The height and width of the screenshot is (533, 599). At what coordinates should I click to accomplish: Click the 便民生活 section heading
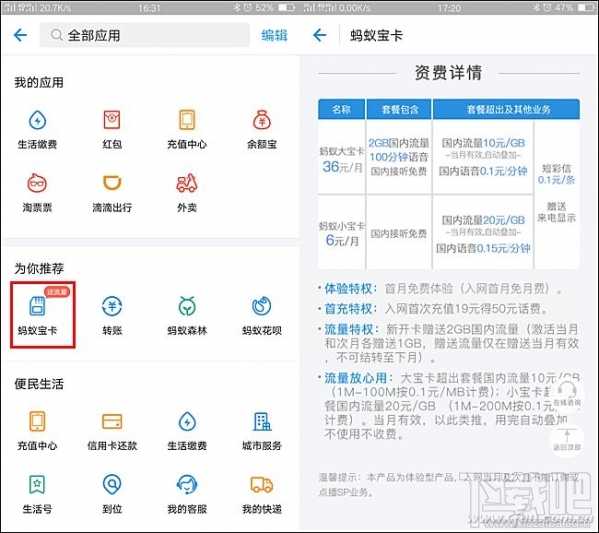click(39, 384)
